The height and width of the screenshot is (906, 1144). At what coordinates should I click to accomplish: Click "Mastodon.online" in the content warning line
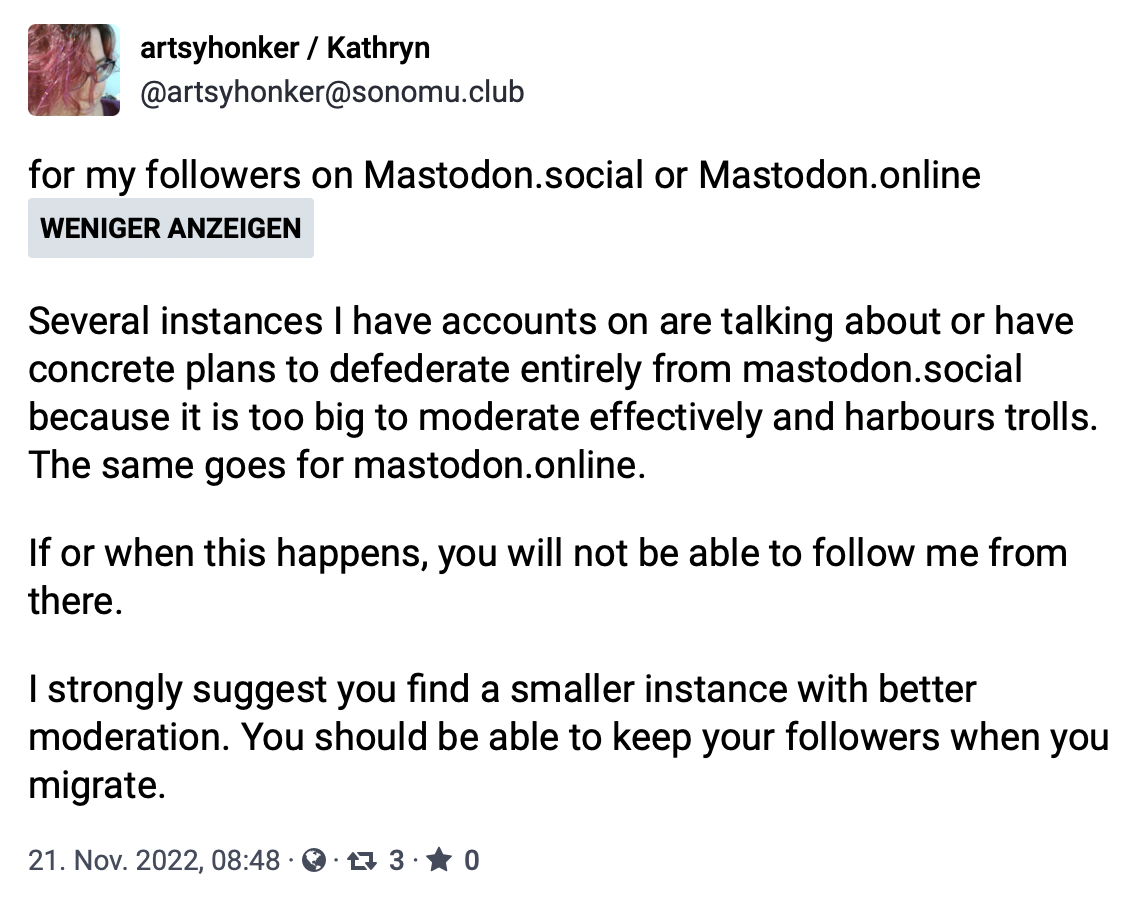coord(839,176)
